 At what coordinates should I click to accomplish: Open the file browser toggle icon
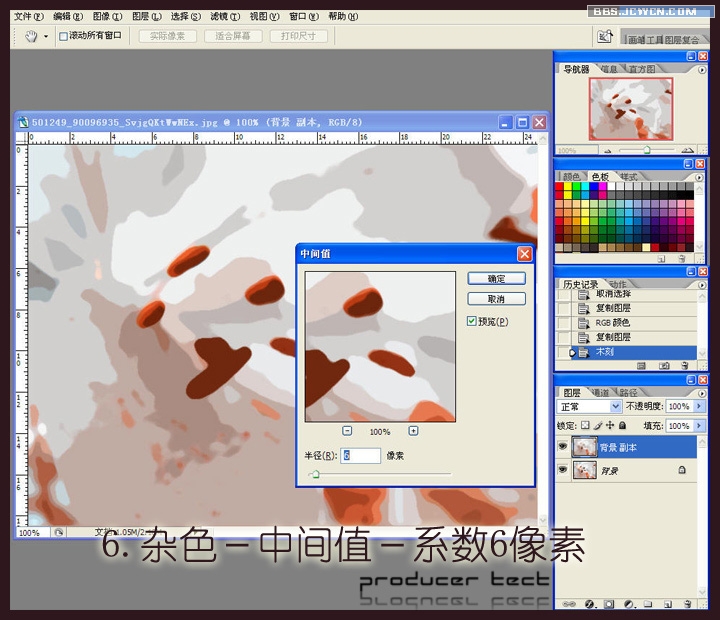[x=605, y=36]
